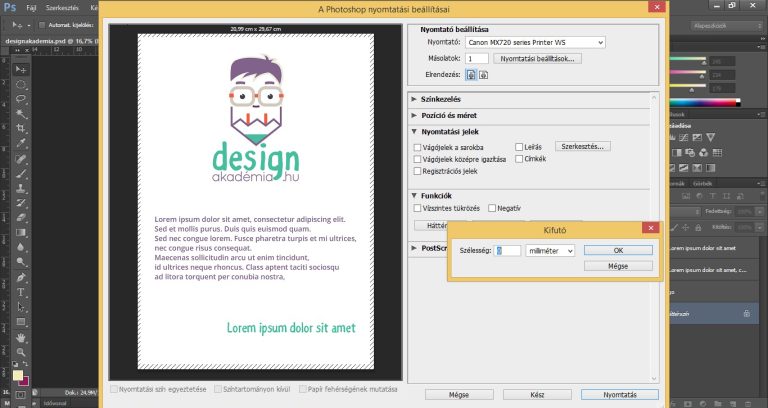768x408 pixels.
Task: Select the Zoom tool
Action: tap(21, 352)
